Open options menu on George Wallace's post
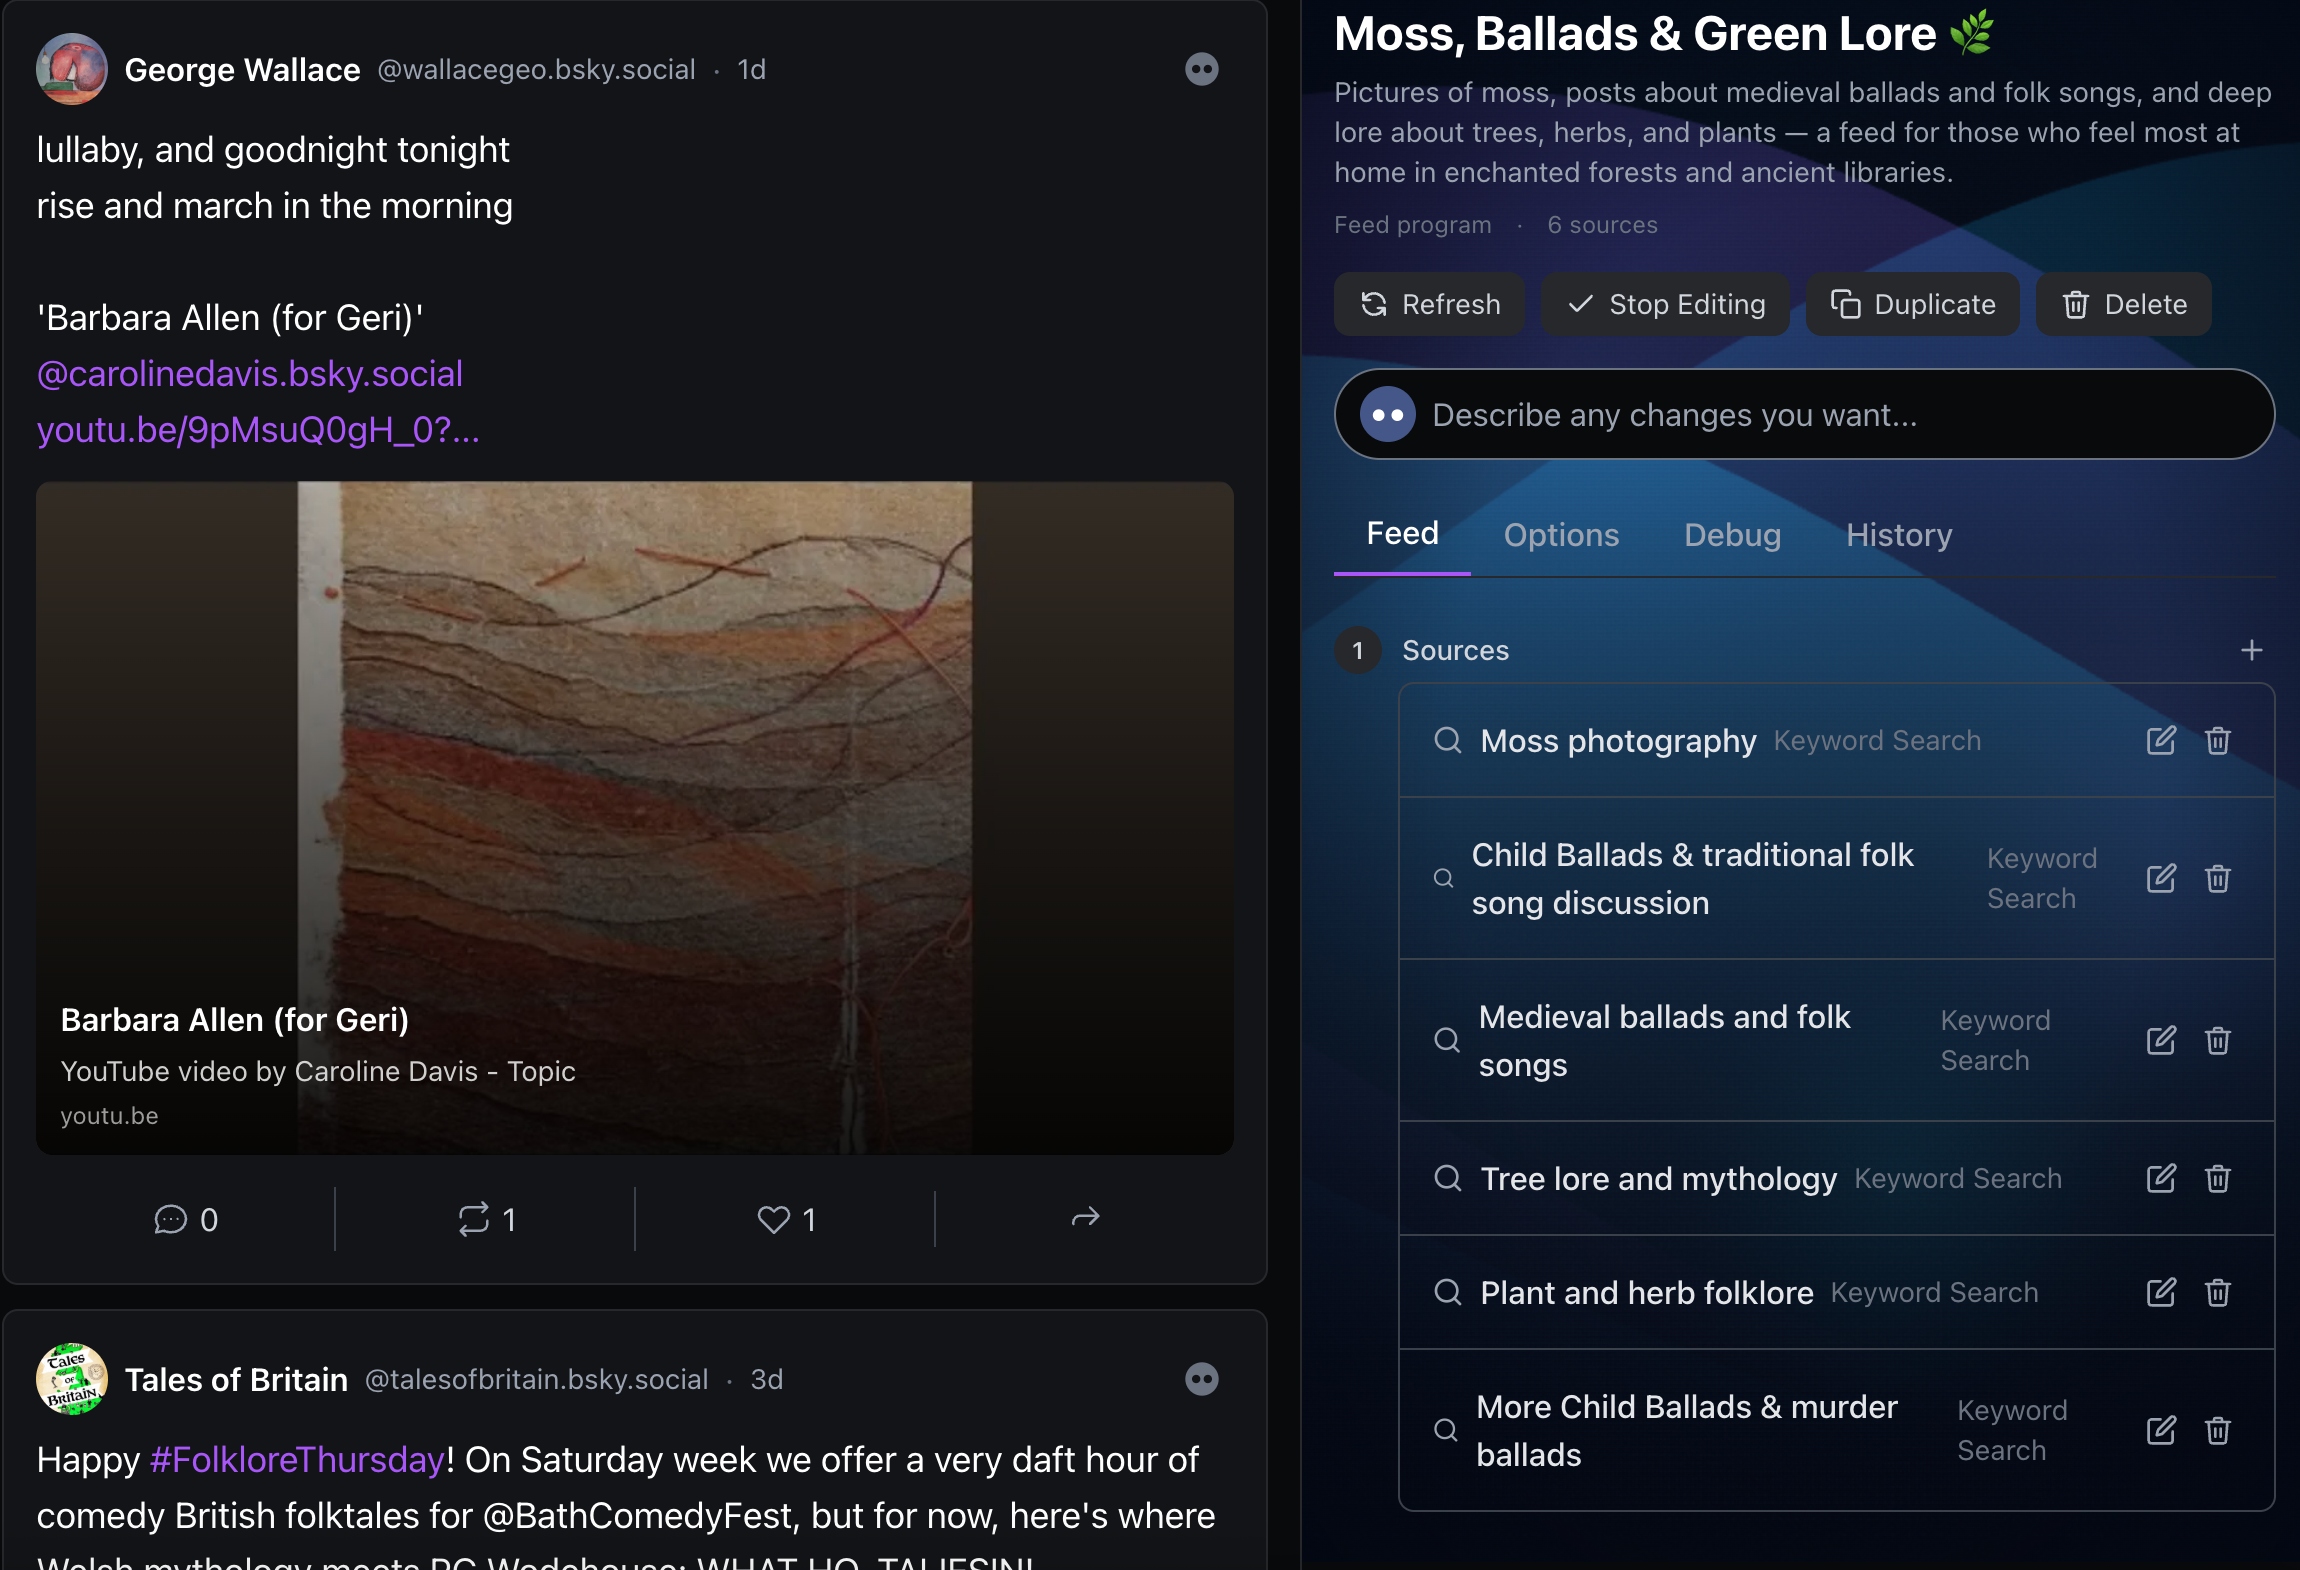Image resolution: width=2300 pixels, height=1570 pixels. click(x=1201, y=69)
